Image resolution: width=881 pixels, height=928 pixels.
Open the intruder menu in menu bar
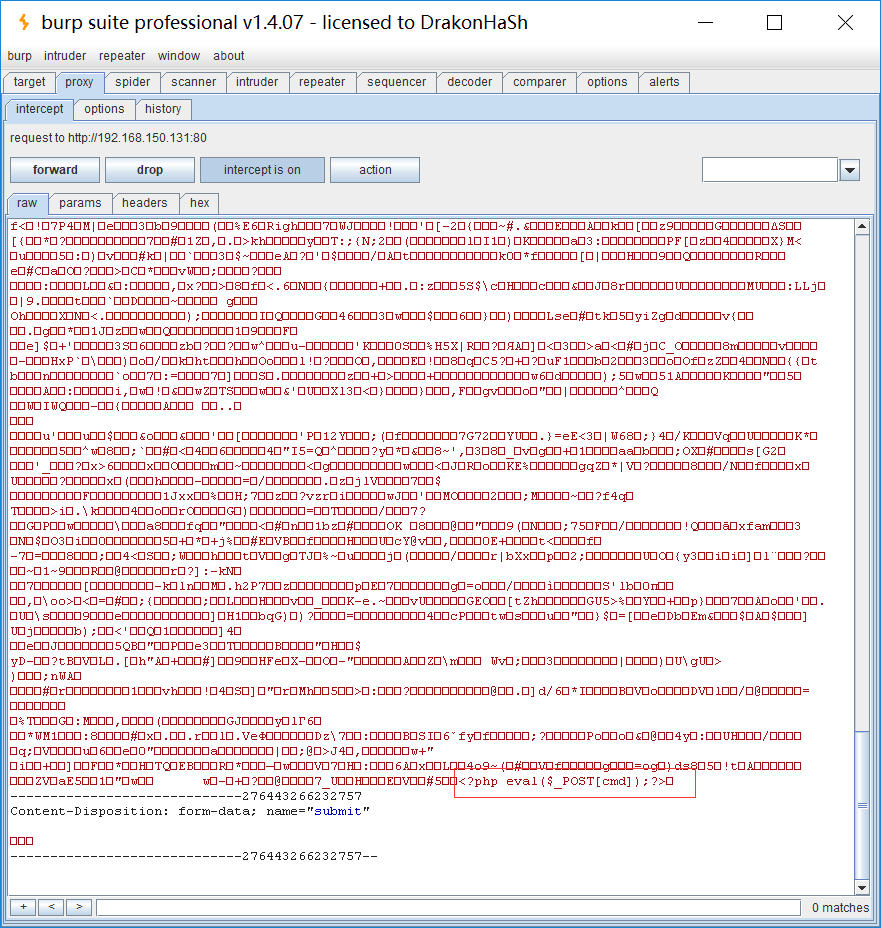point(64,56)
